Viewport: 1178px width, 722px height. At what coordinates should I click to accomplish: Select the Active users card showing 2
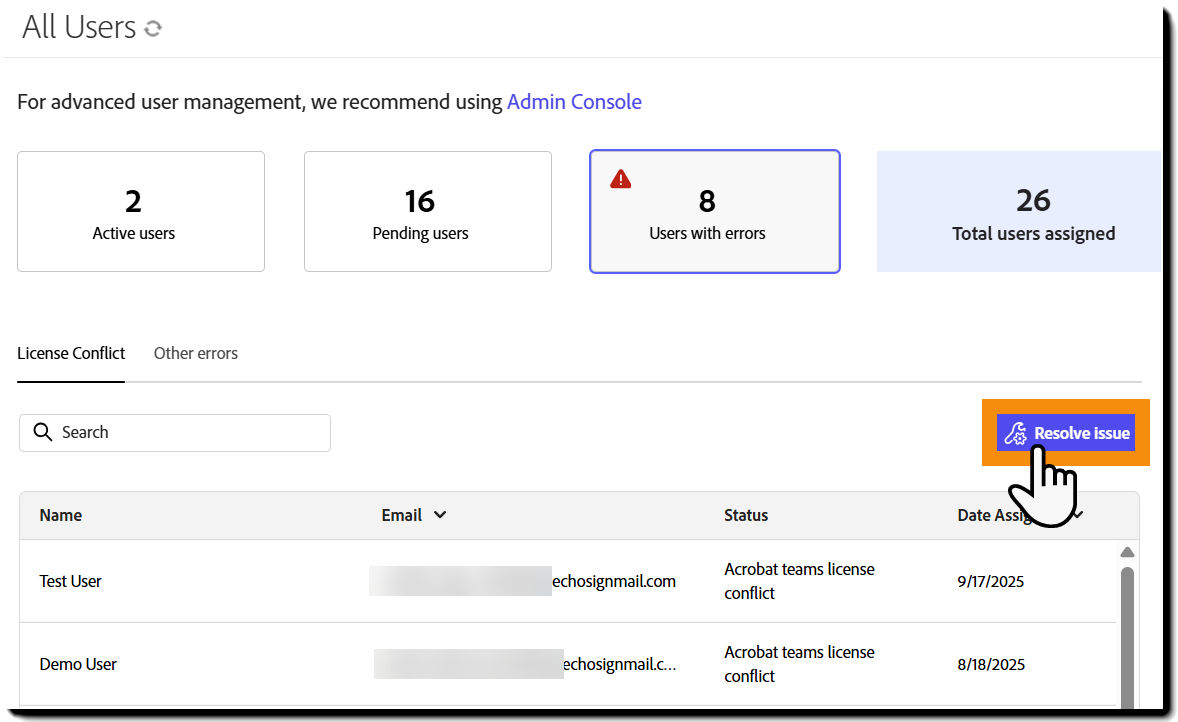tap(140, 211)
